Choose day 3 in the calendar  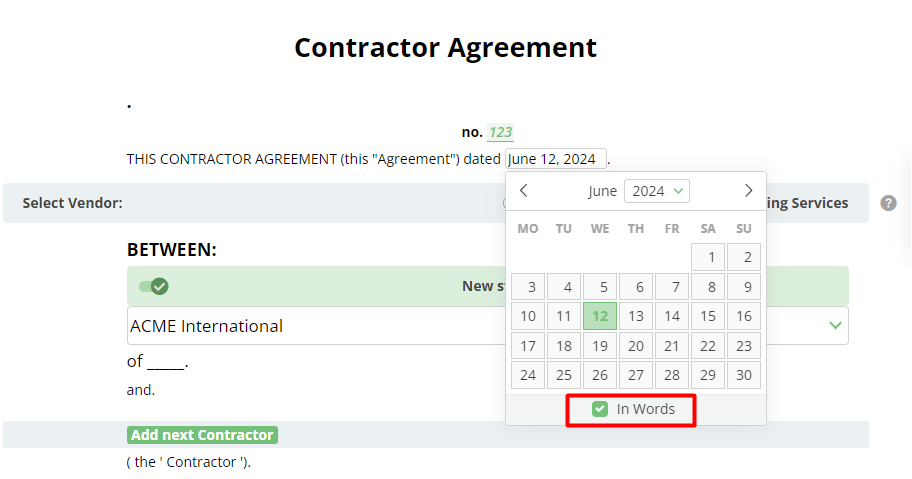[x=528, y=287]
